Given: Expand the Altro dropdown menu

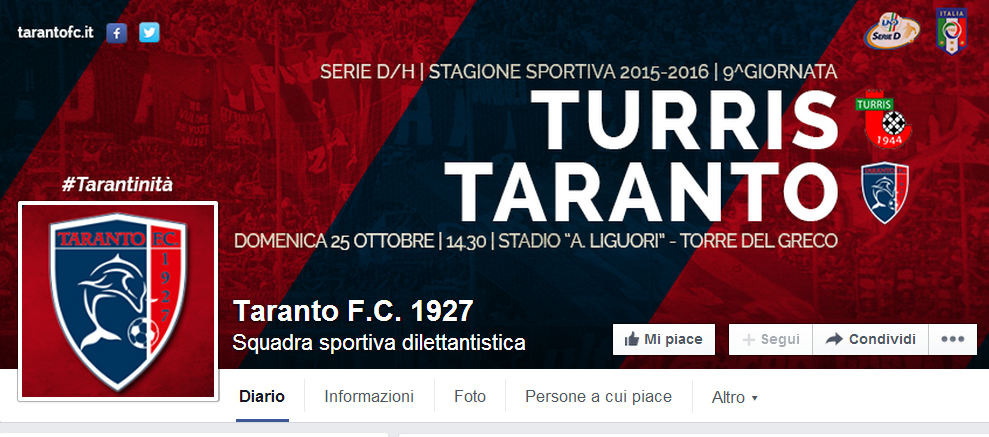Looking at the screenshot, I should 735,397.
